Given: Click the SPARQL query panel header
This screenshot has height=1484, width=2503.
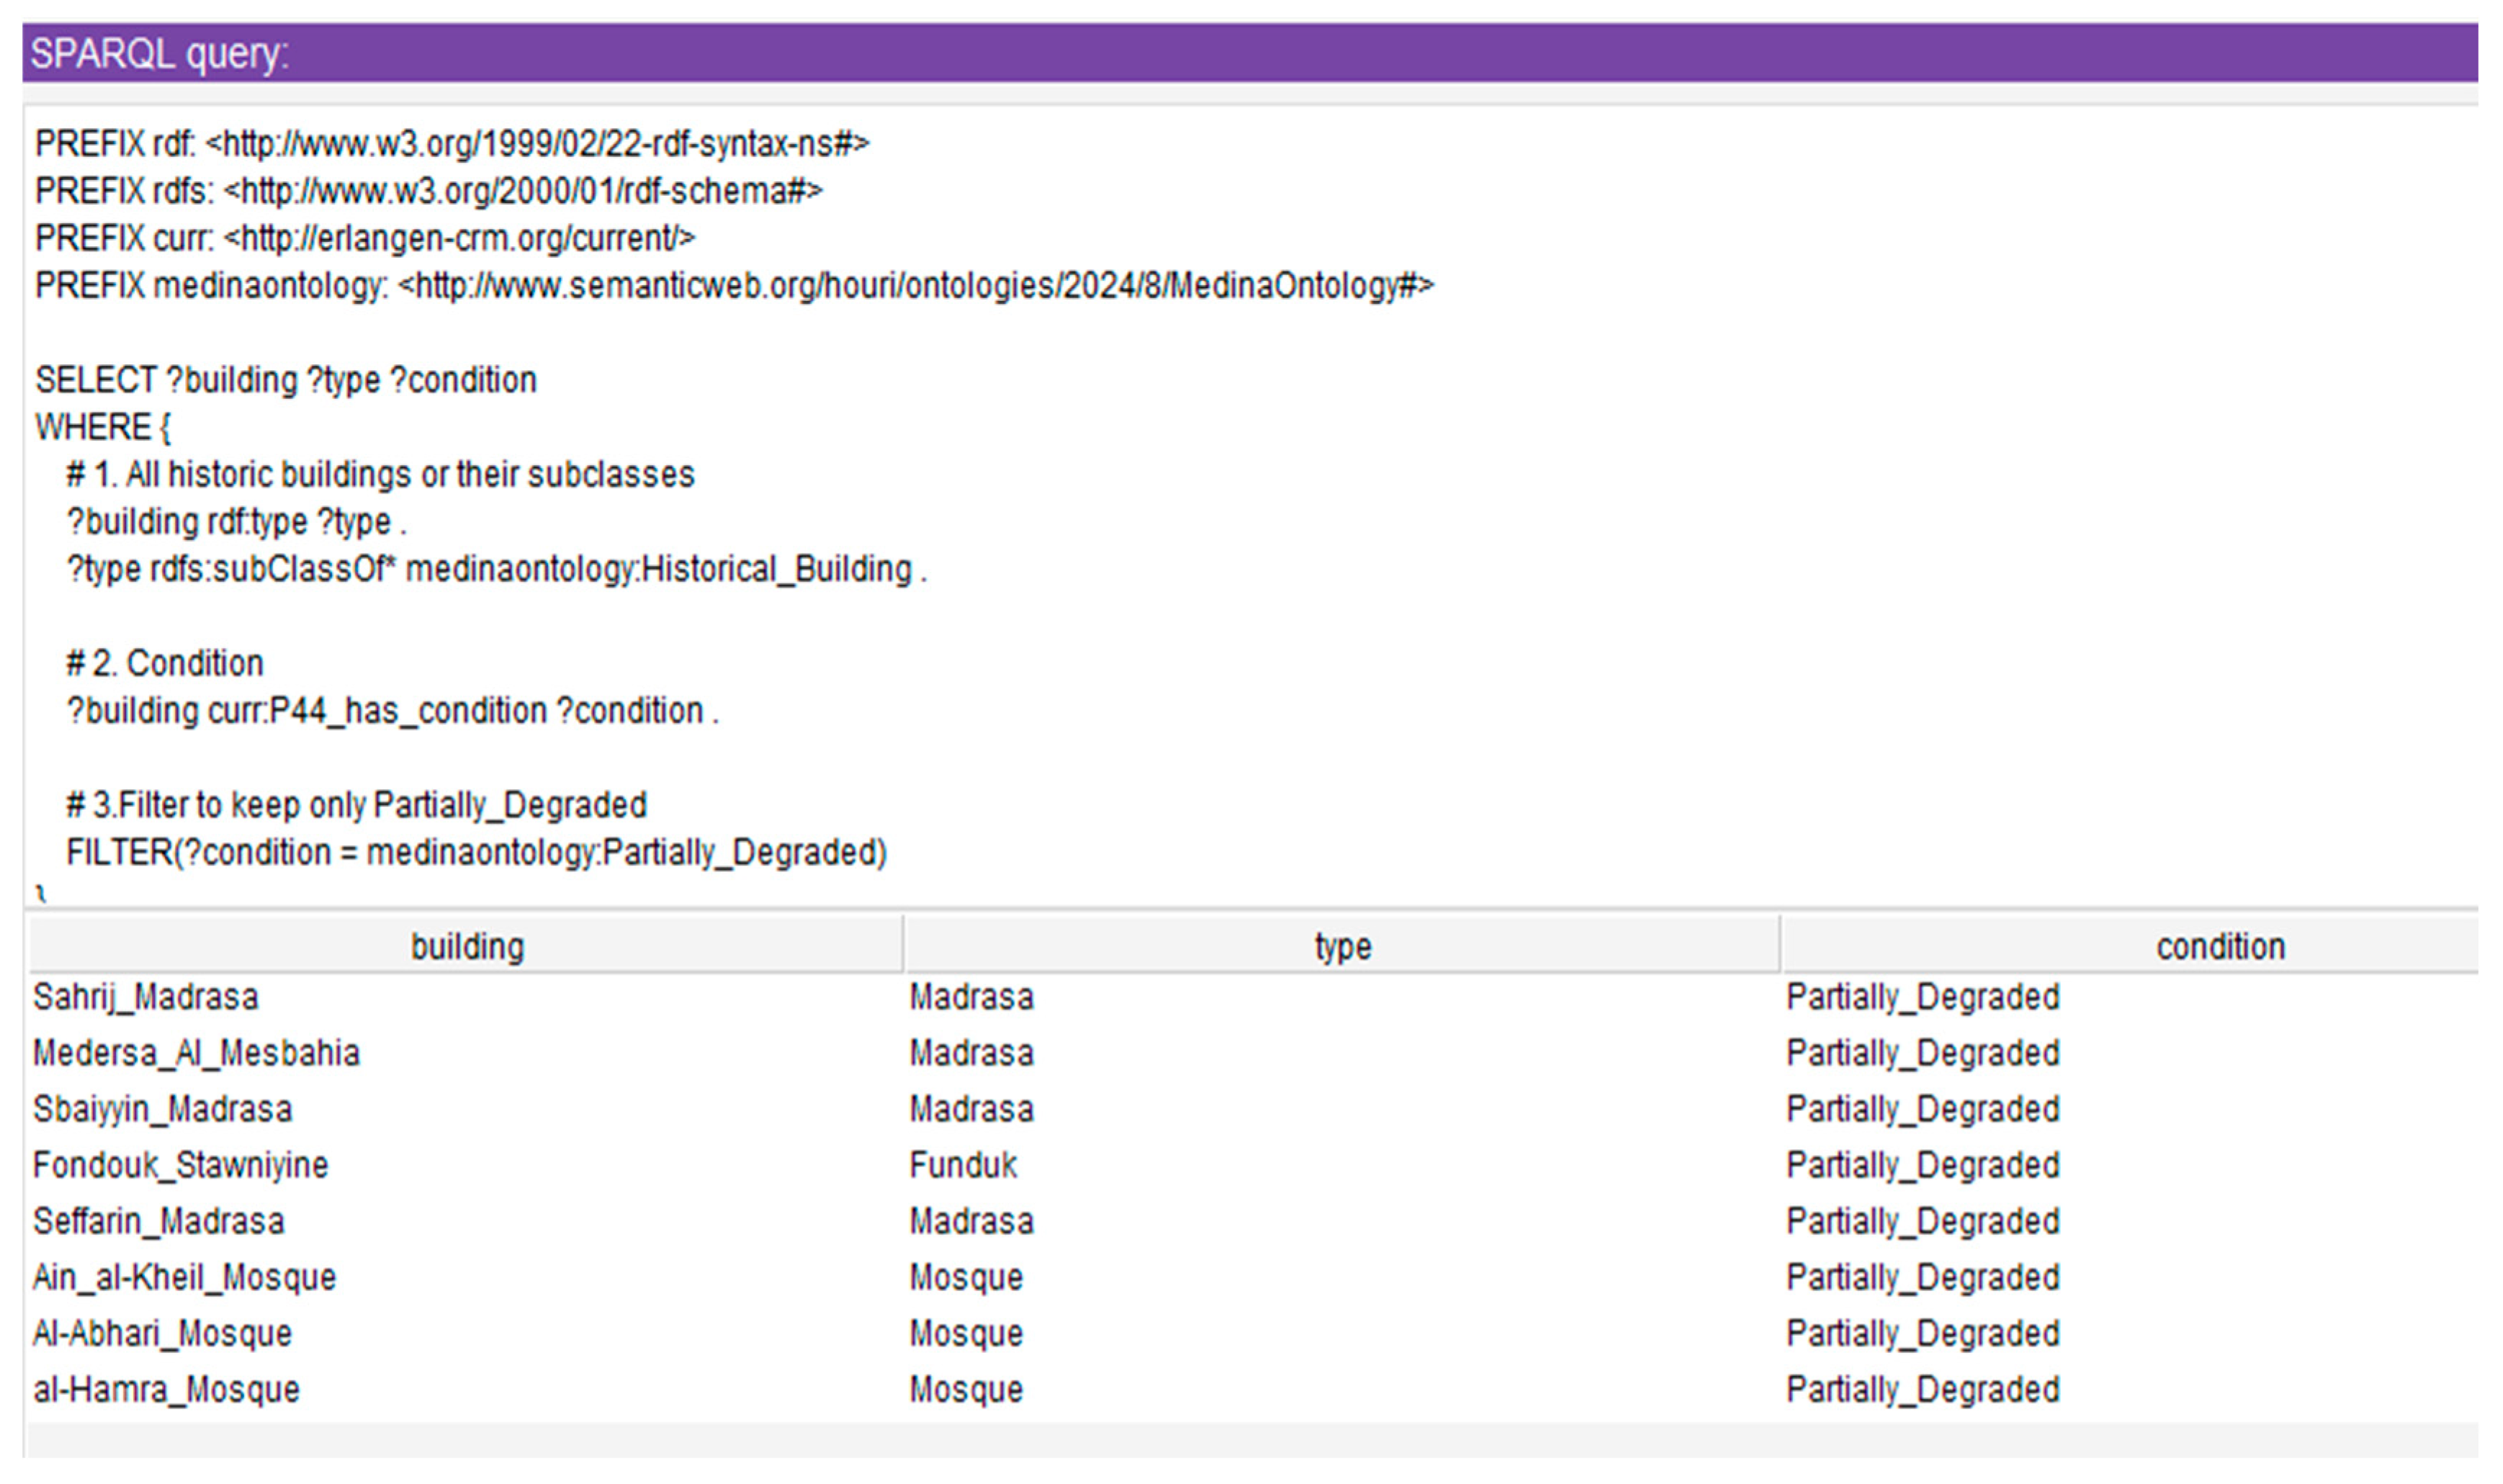Looking at the screenshot, I should pos(1250,52).
